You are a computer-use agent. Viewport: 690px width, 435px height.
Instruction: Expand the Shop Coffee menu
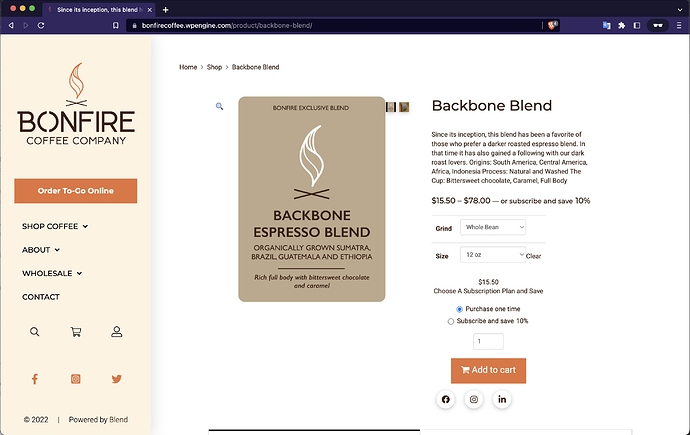[x=55, y=226]
